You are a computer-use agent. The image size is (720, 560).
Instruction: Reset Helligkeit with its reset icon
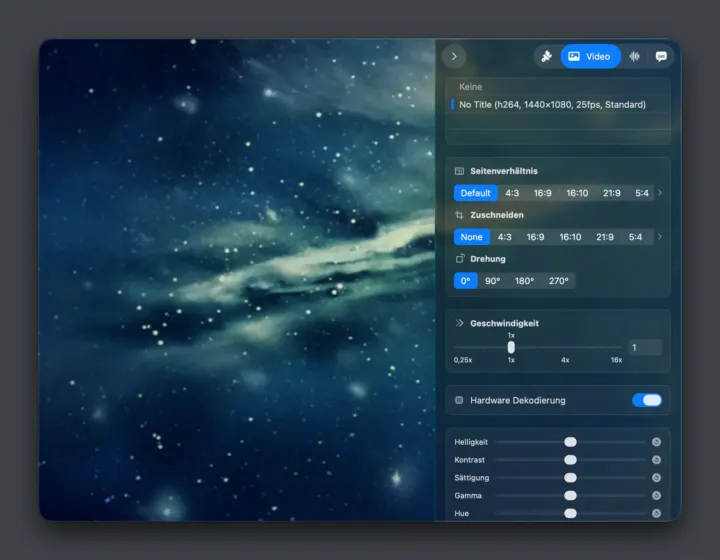pyautogui.click(x=656, y=442)
